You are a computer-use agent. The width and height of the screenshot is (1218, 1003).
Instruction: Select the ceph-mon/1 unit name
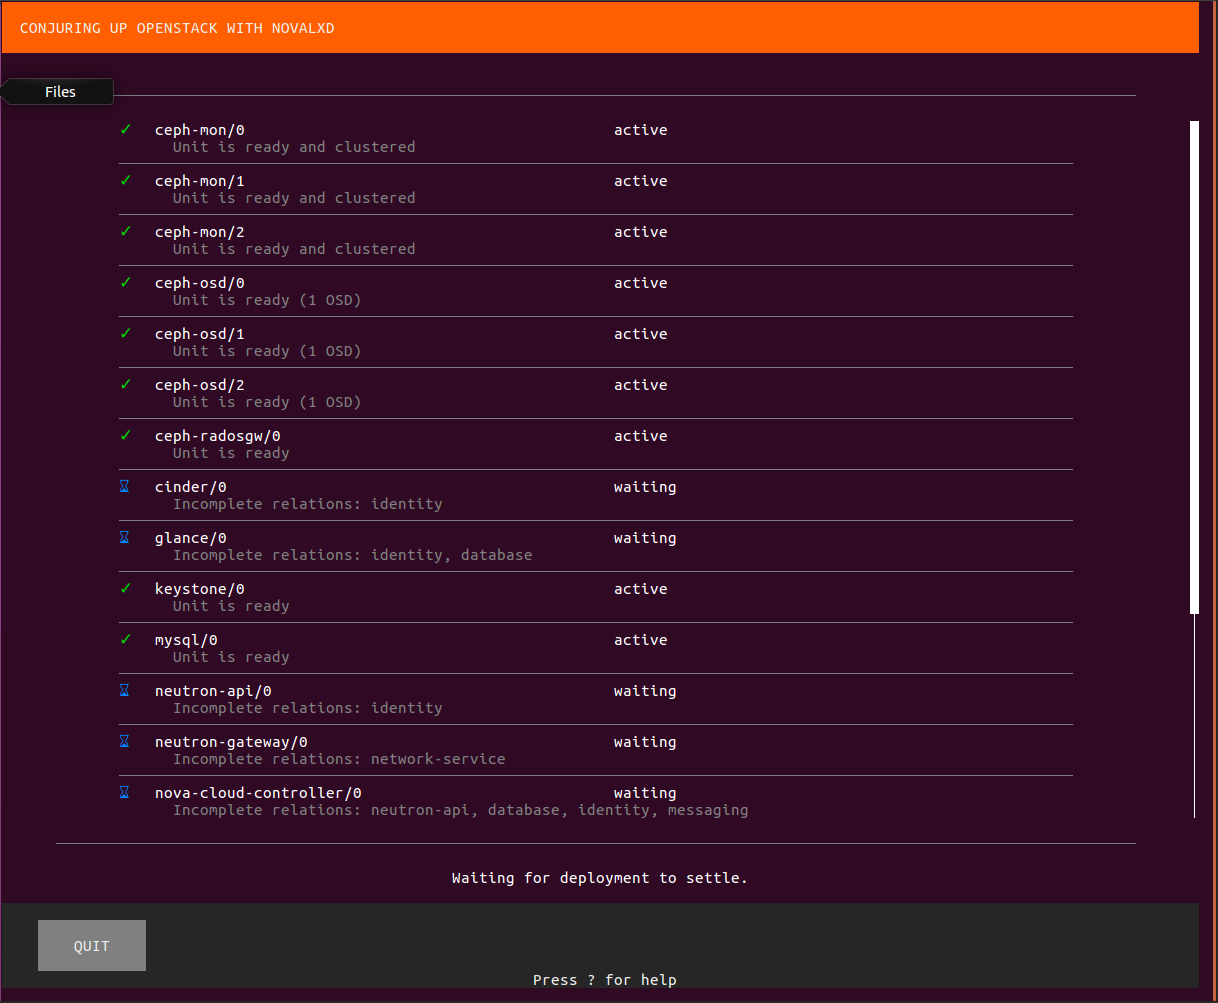tap(200, 181)
